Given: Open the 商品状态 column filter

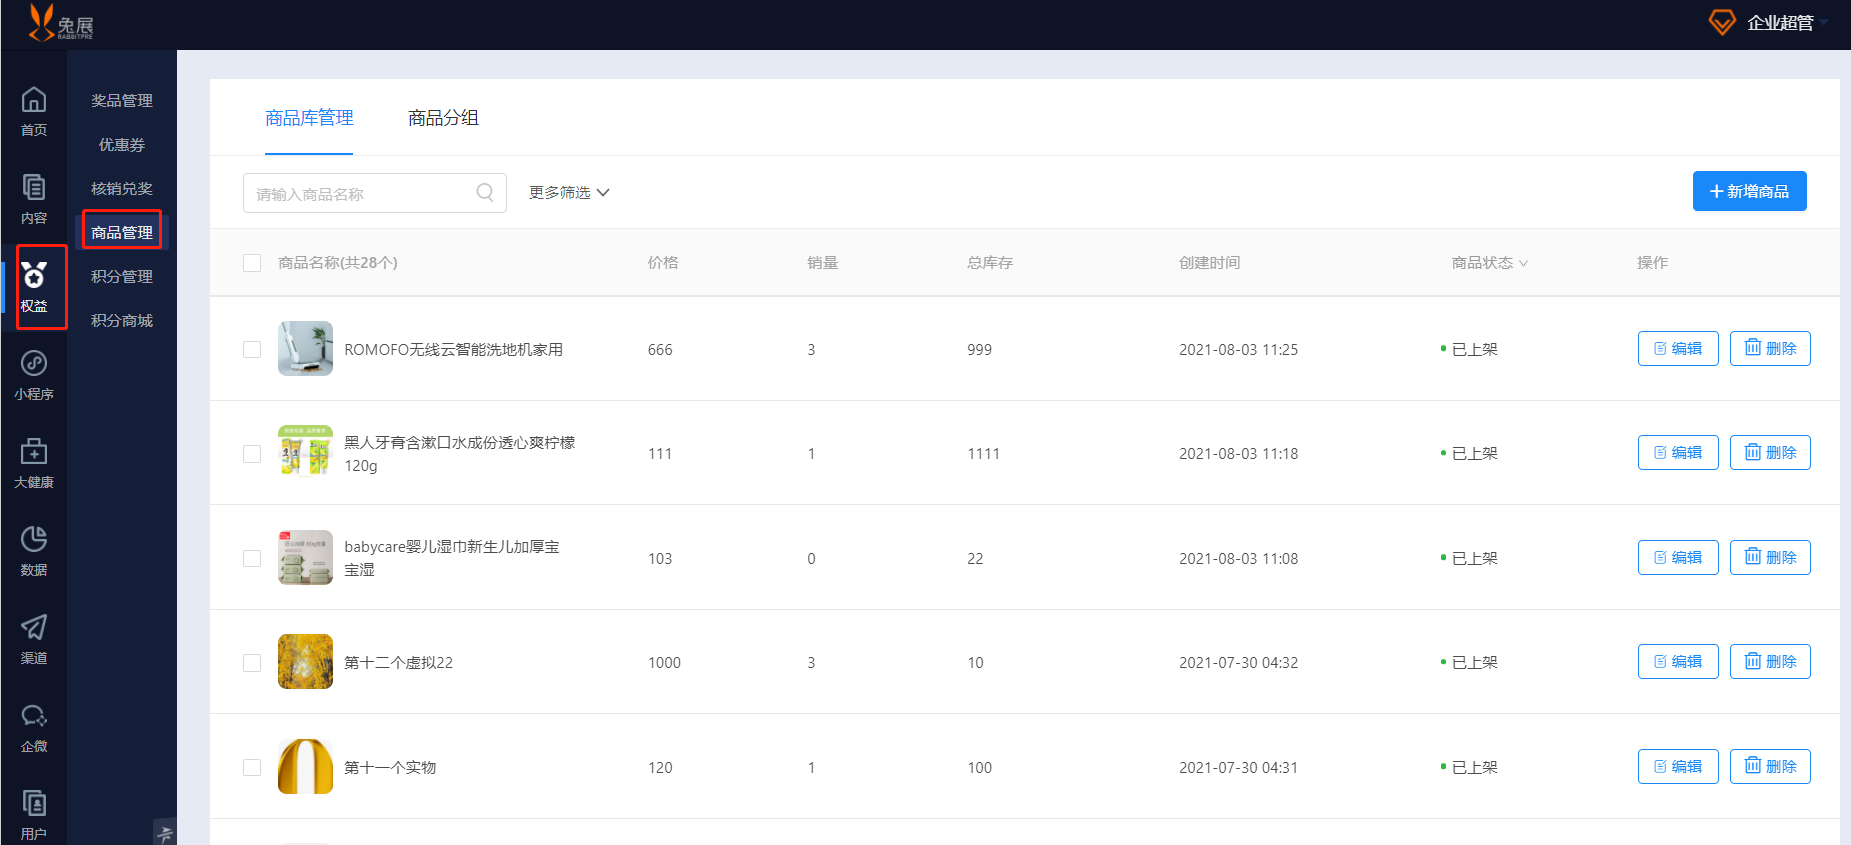Looking at the screenshot, I should (1489, 263).
